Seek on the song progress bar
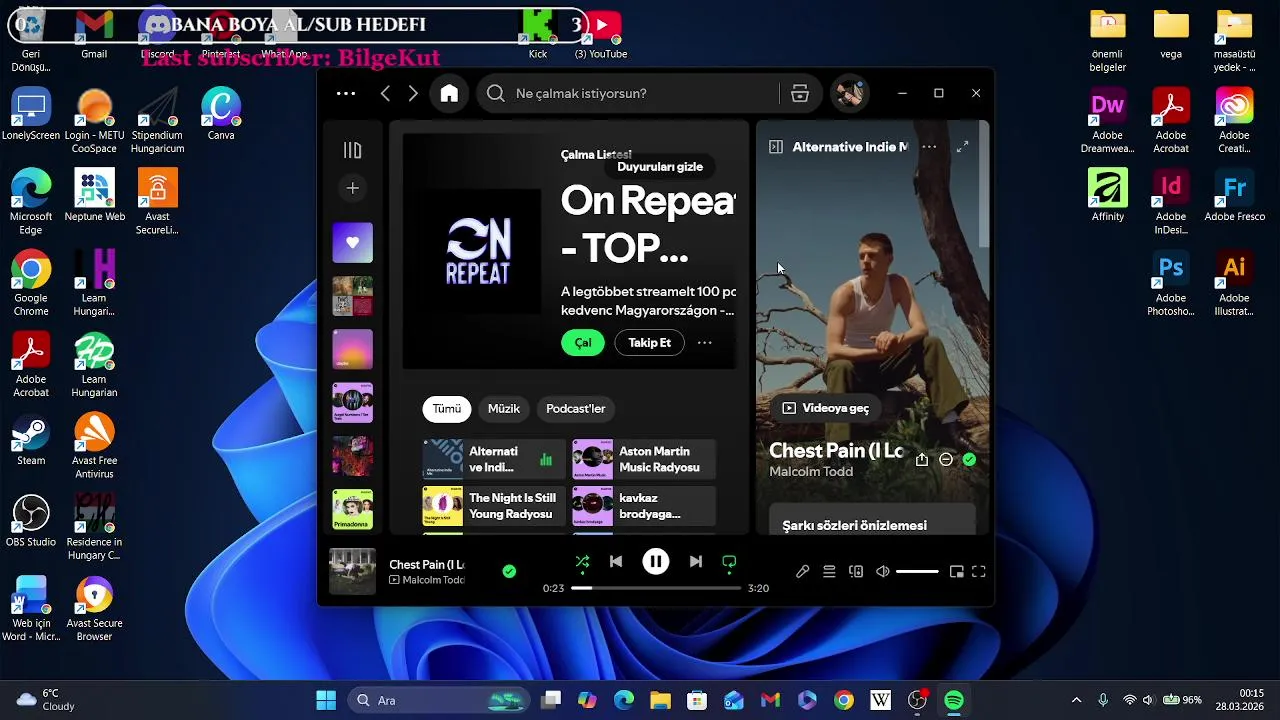Image resolution: width=1280 pixels, height=720 pixels. tap(656, 588)
